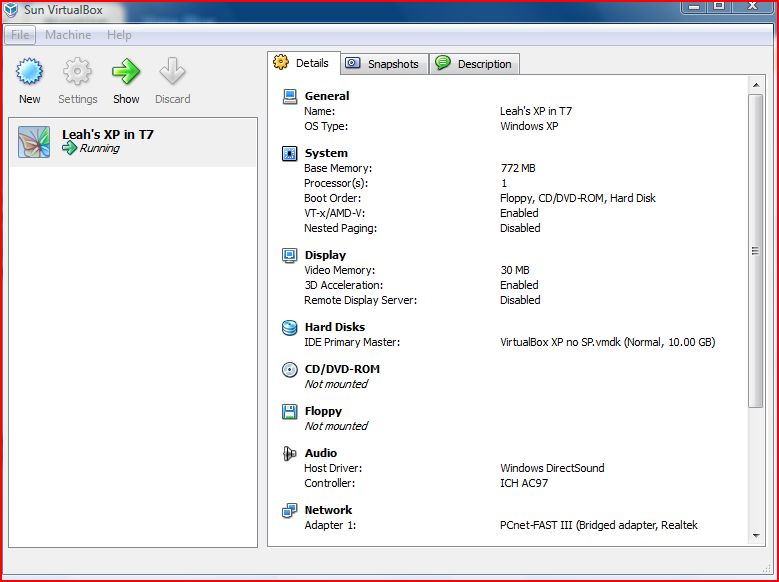Open the Floppy heading link
The height and width of the screenshot is (582, 779).
323,411
